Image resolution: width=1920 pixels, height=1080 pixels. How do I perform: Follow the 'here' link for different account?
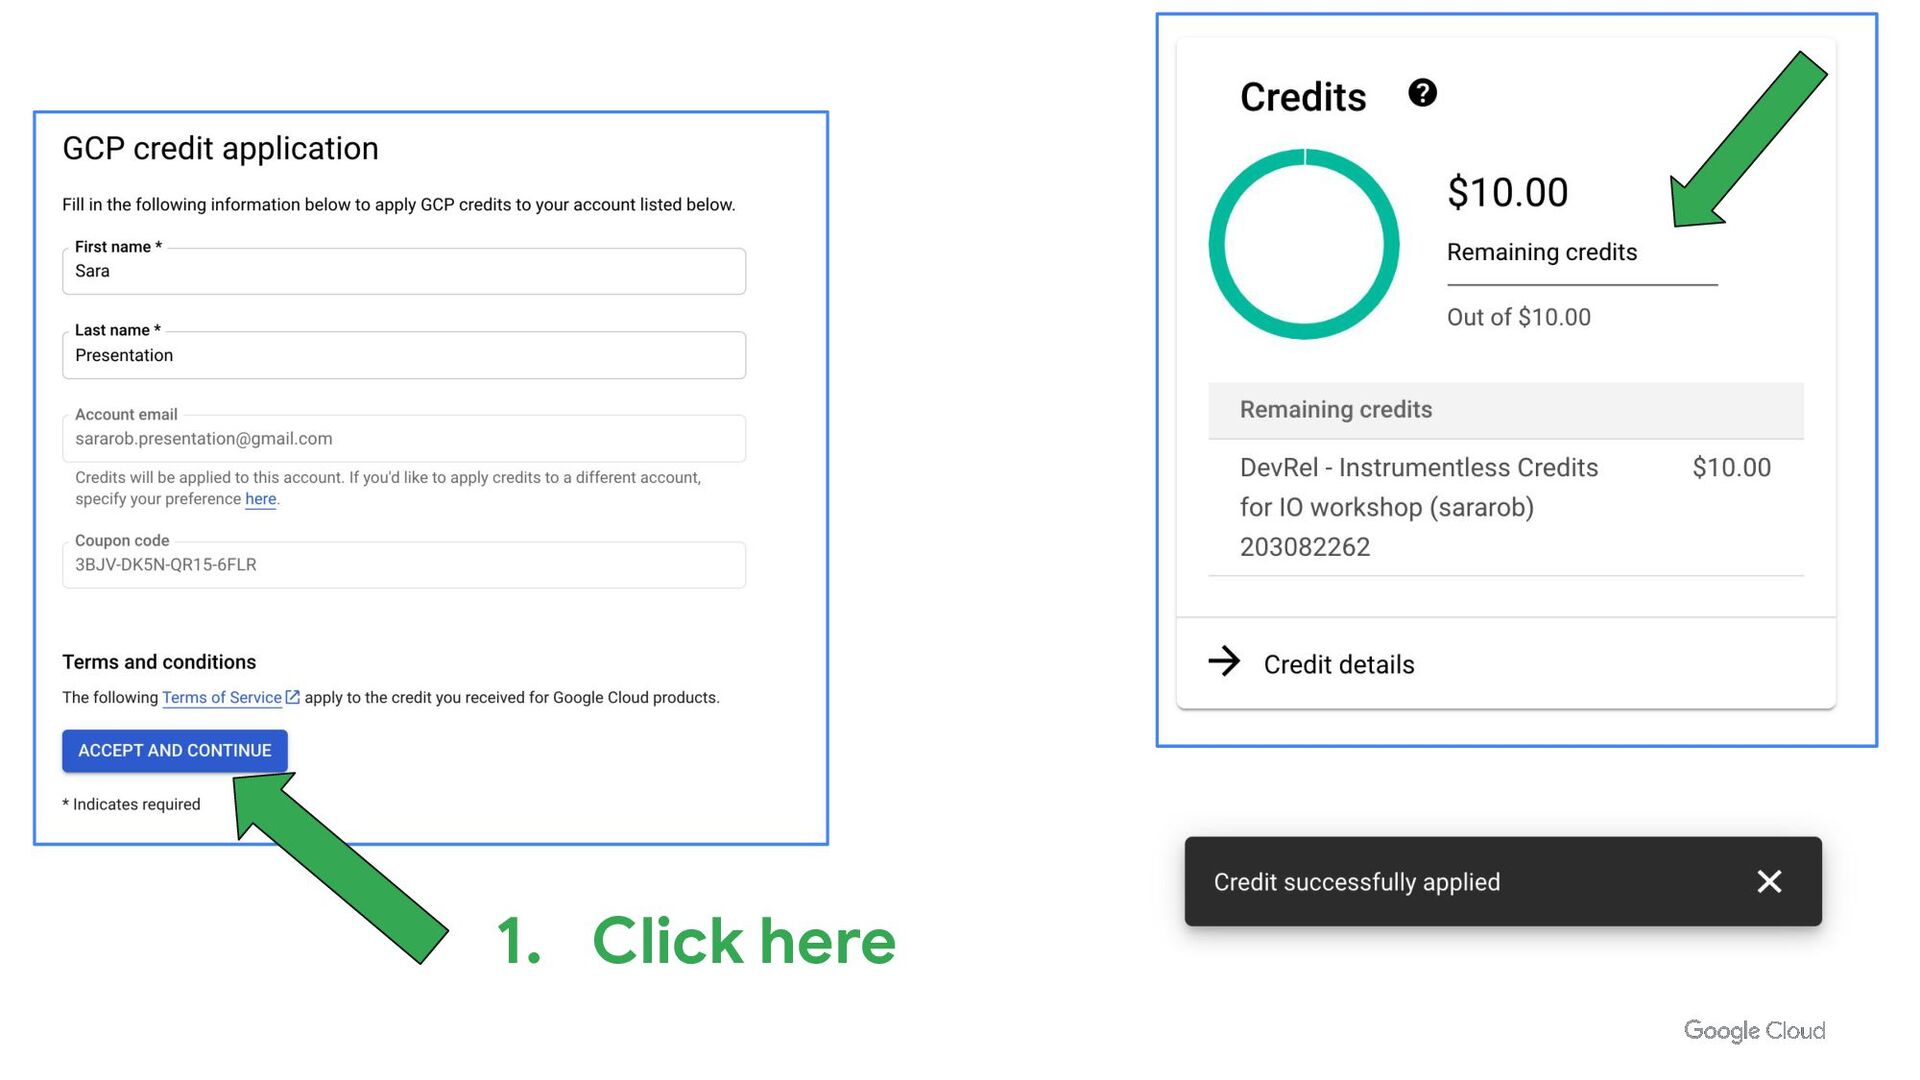[260, 499]
